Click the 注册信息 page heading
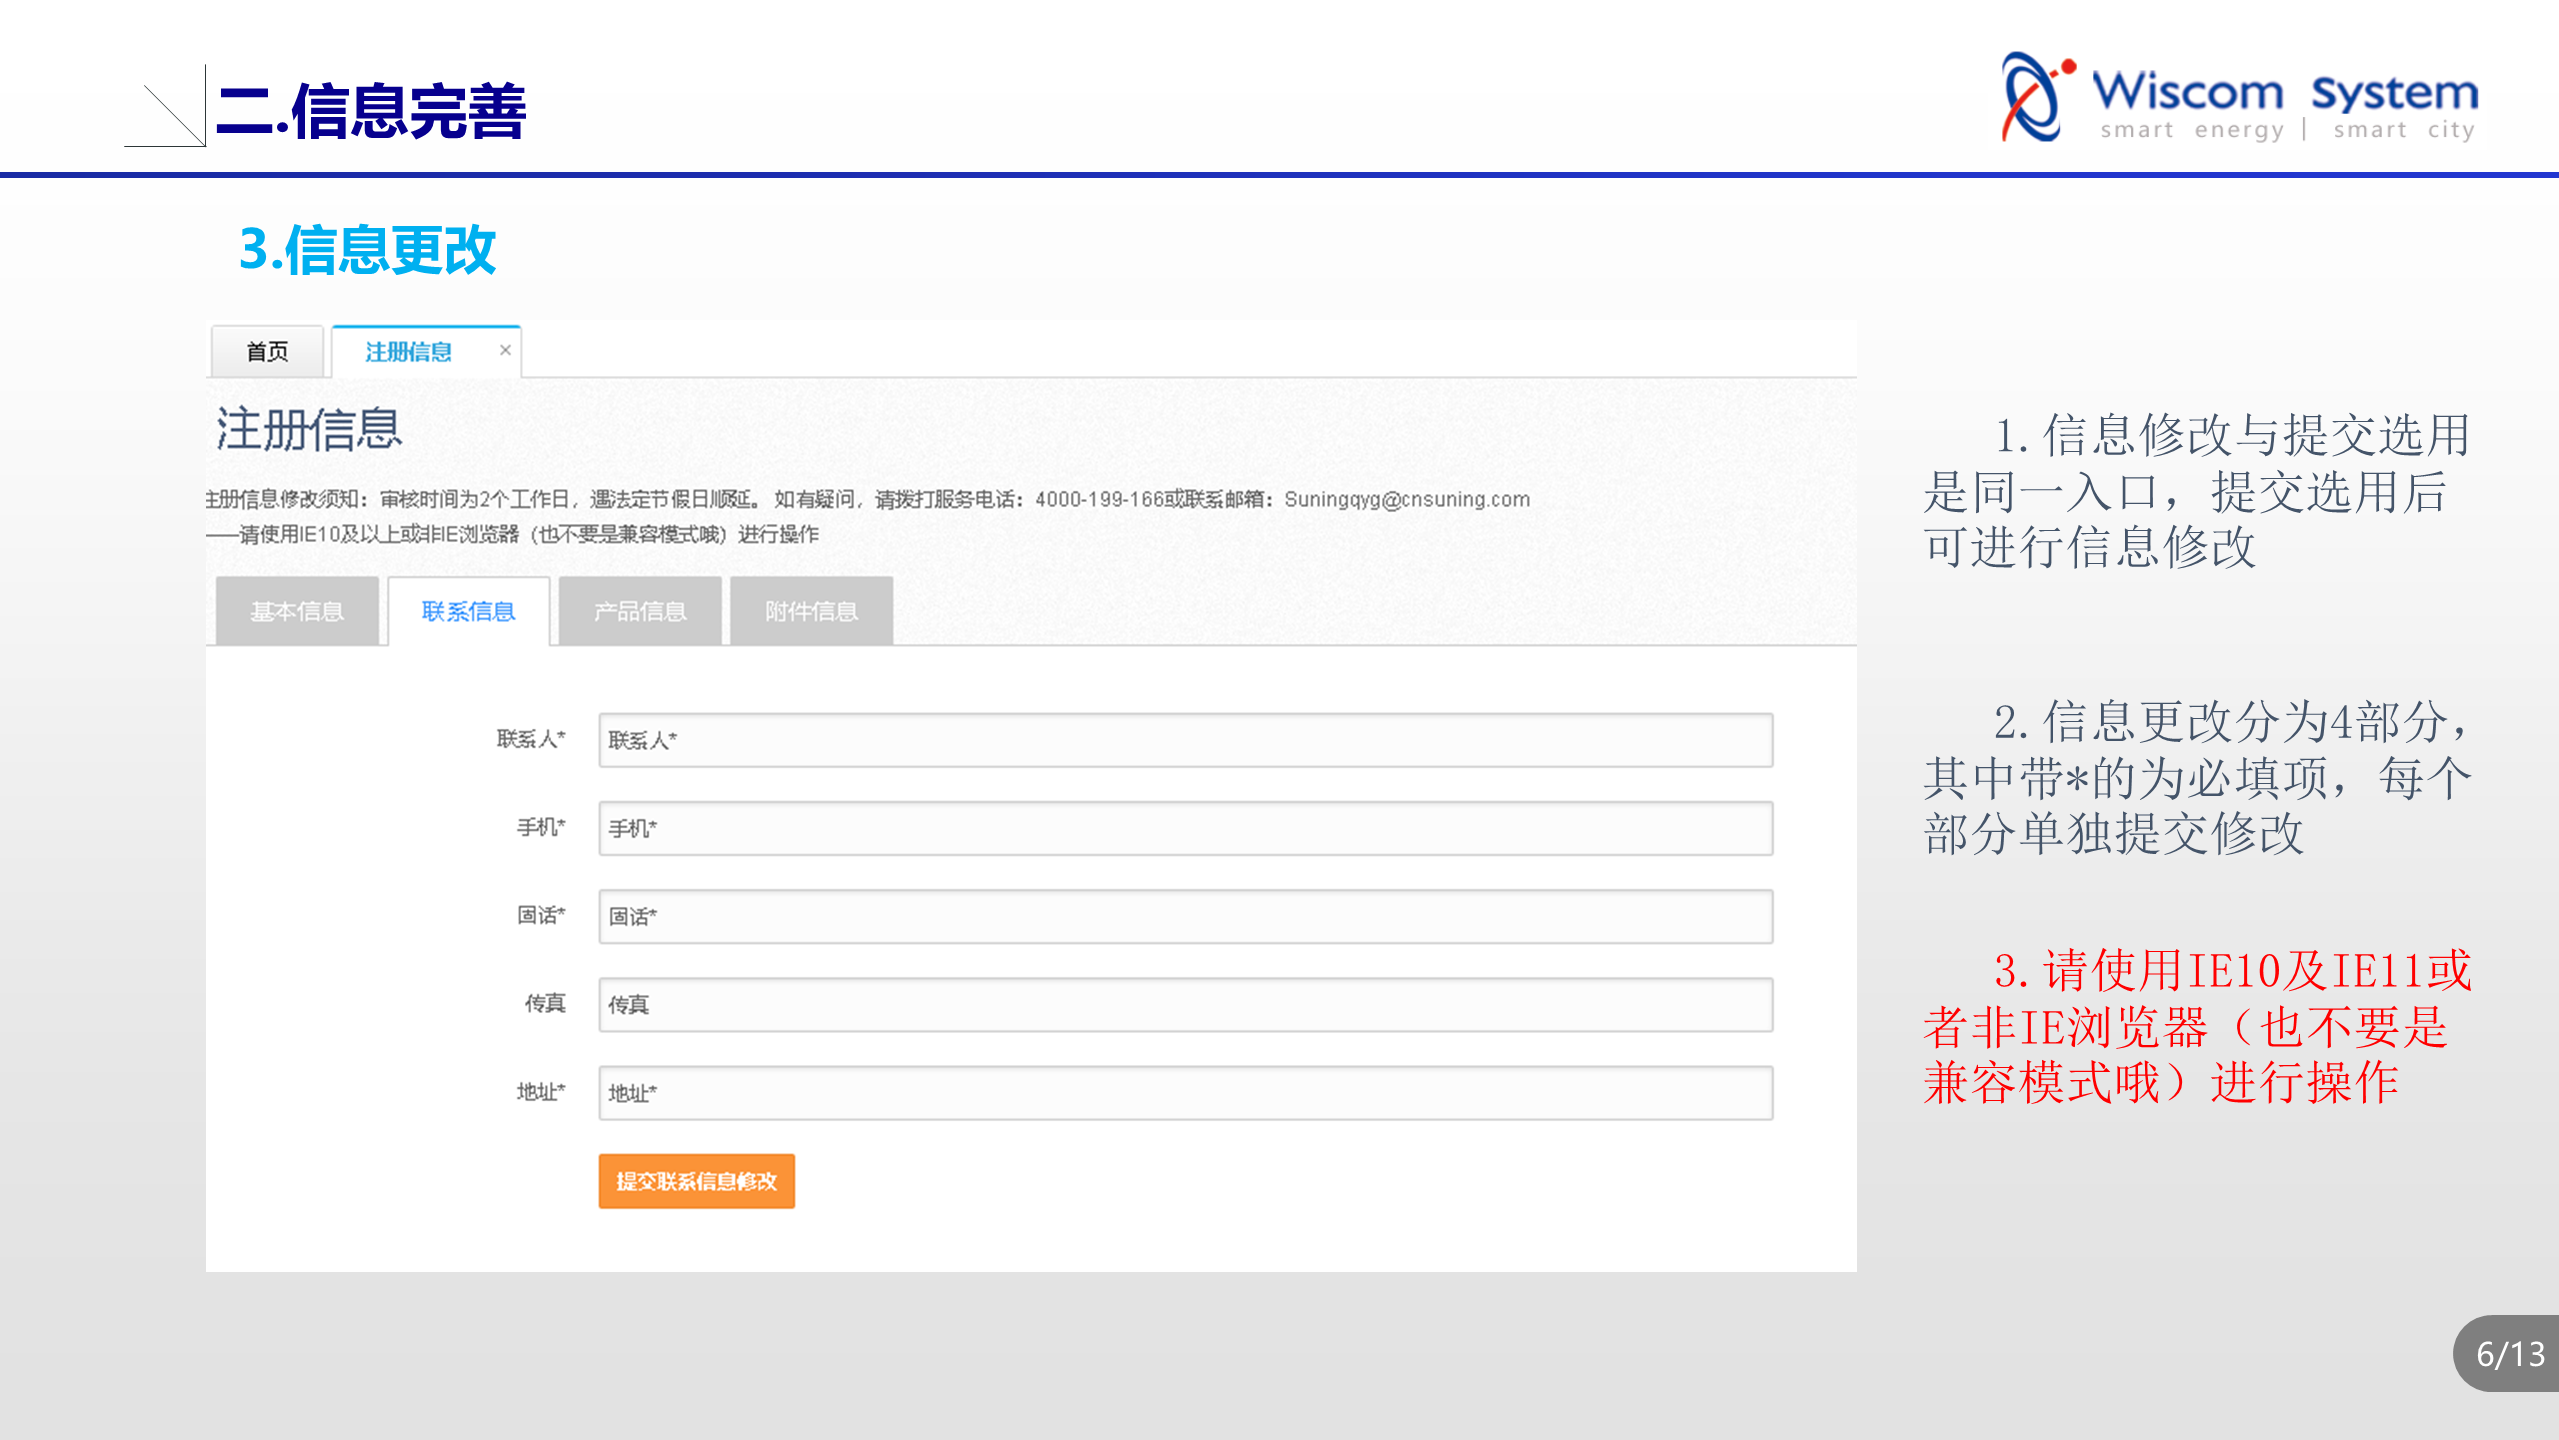 pyautogui.click(x=309, y=430)
